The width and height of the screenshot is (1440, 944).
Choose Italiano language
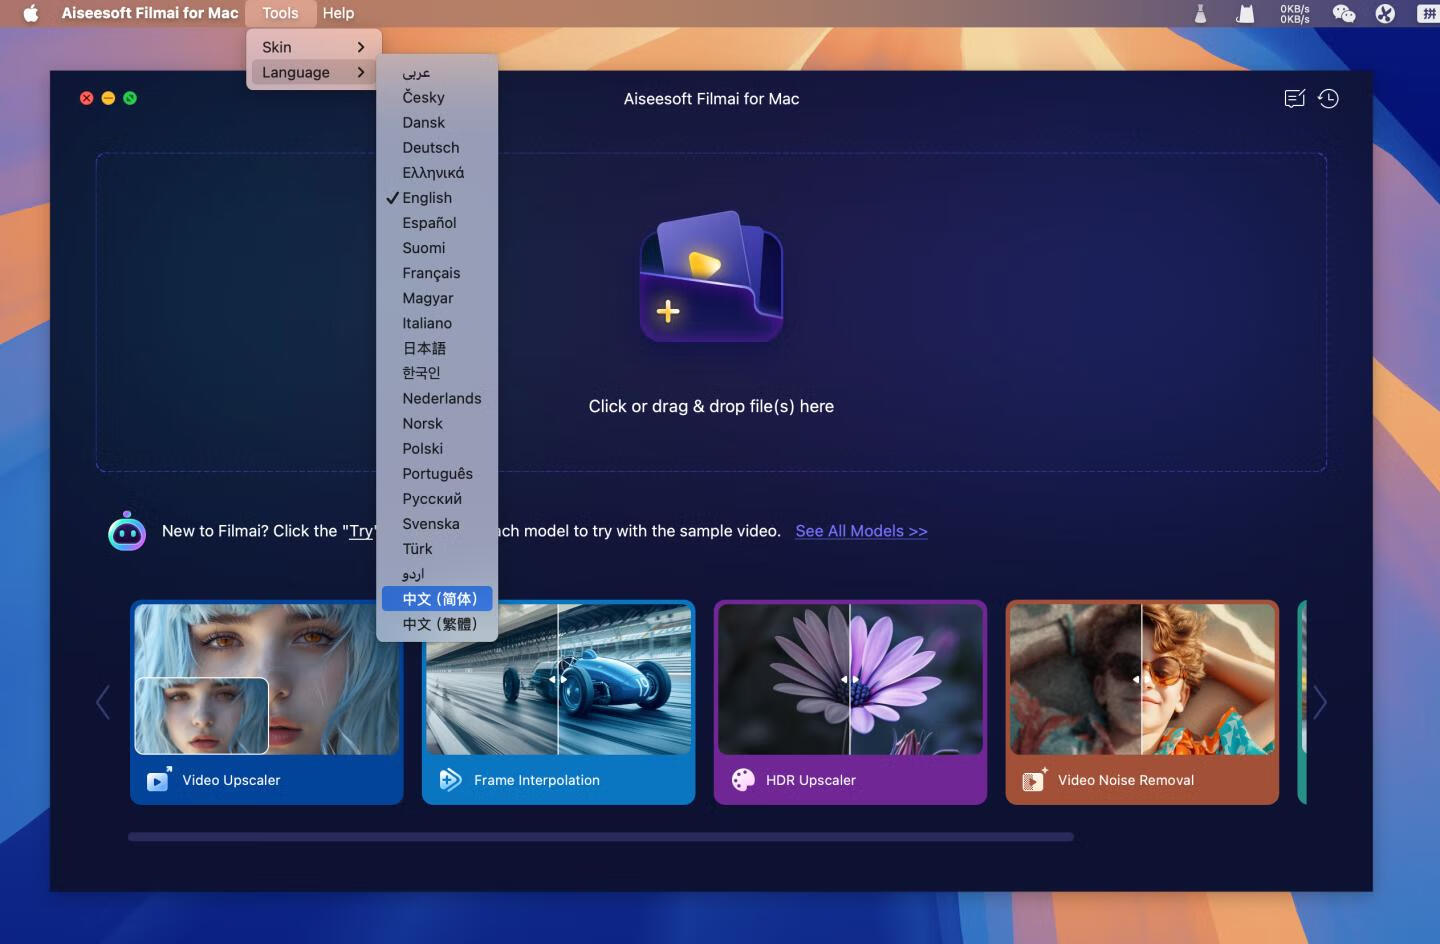coord(436,323)
